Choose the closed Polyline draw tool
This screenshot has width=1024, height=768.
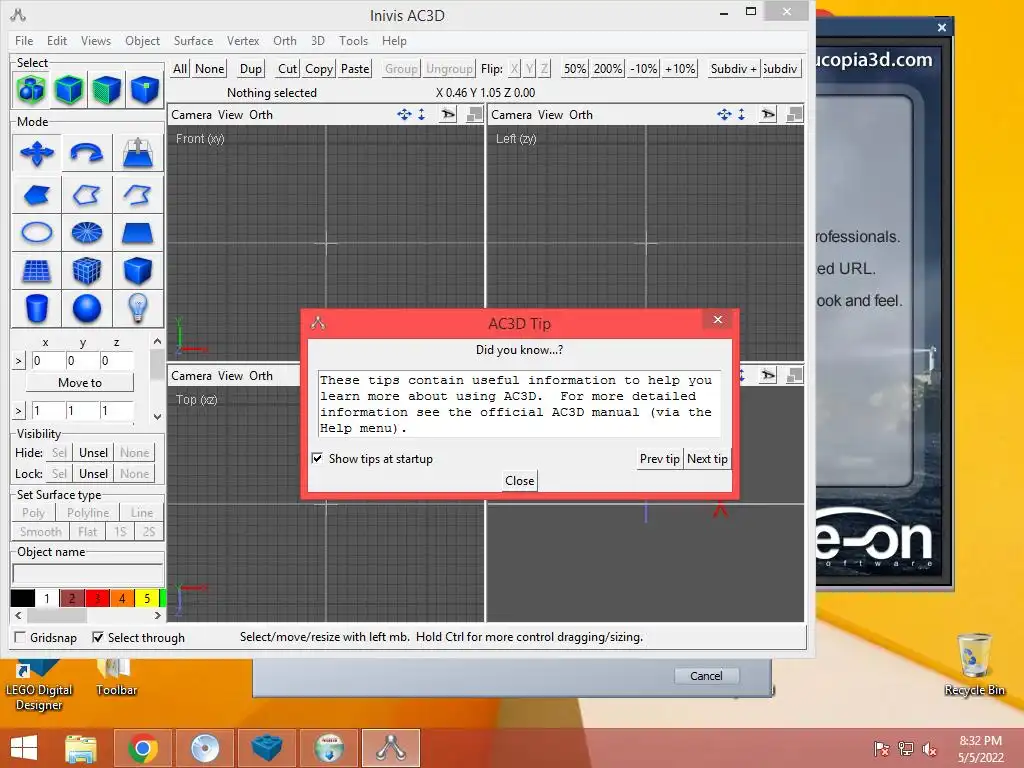87,194
